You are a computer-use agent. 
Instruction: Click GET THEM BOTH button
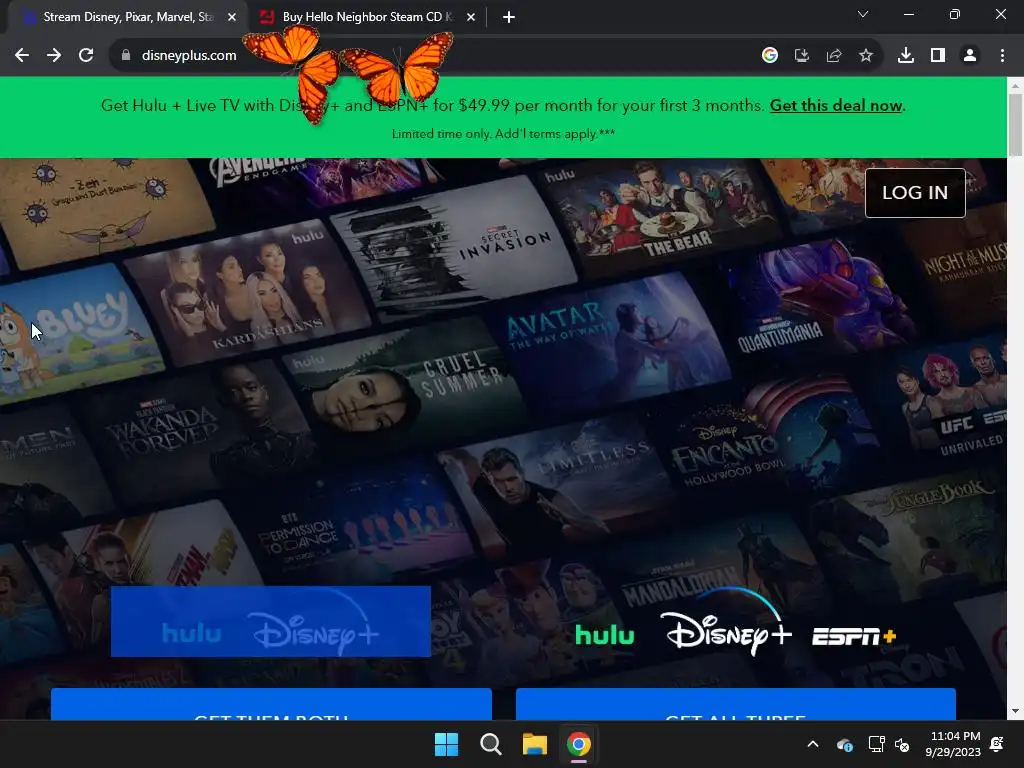coord(271,704)
